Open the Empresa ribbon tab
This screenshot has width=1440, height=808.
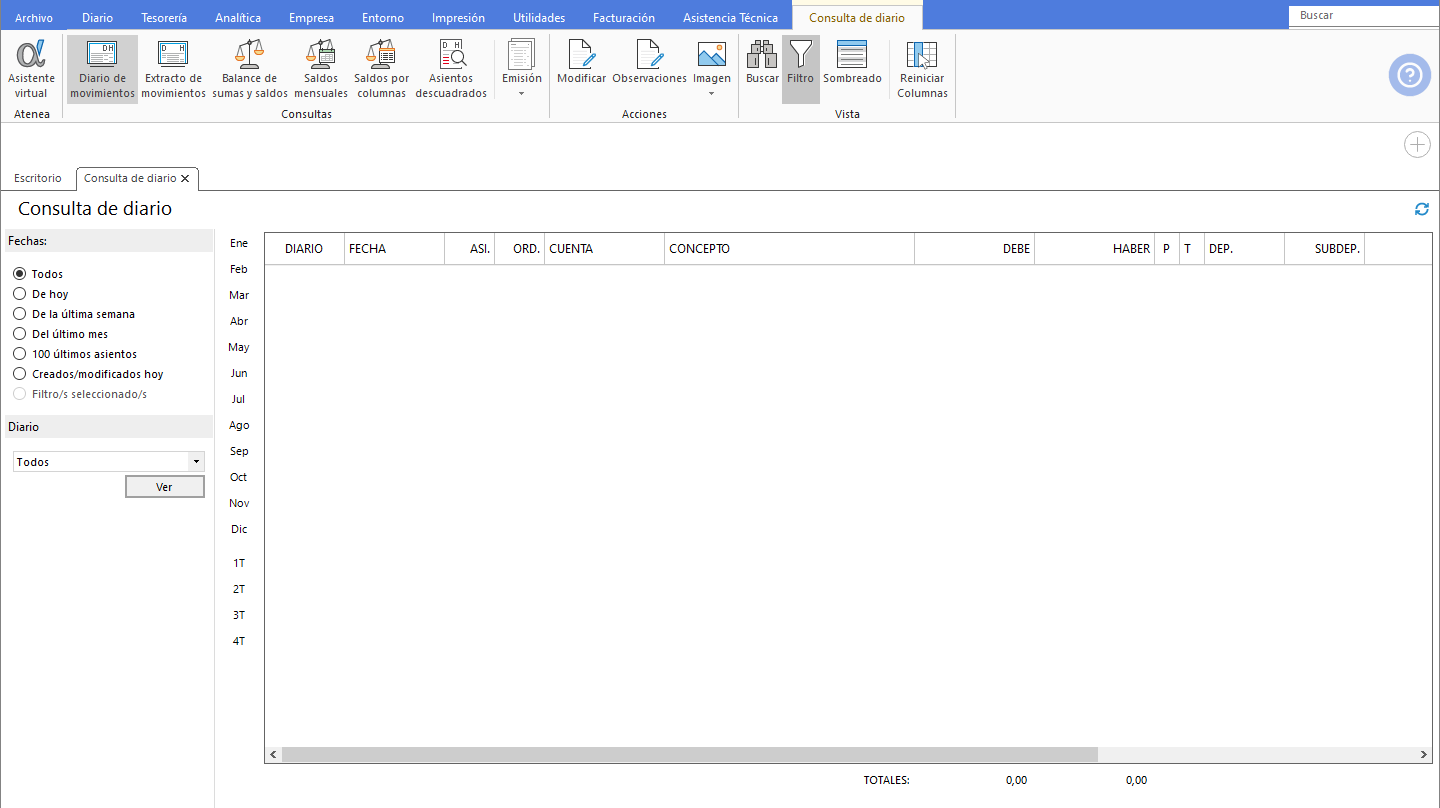pyautogui.click(x=311, y=17)
